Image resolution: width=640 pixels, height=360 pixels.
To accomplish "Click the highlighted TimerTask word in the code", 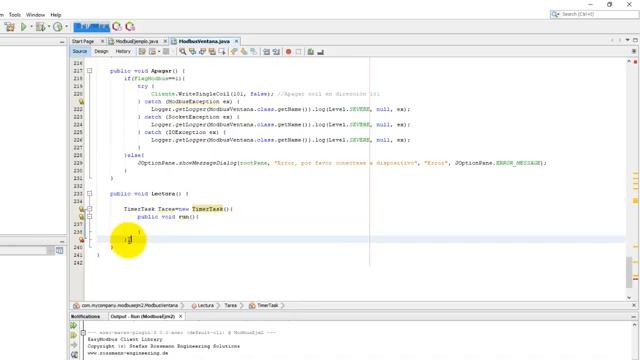I will pyautogui.click(x=207, y=209).
